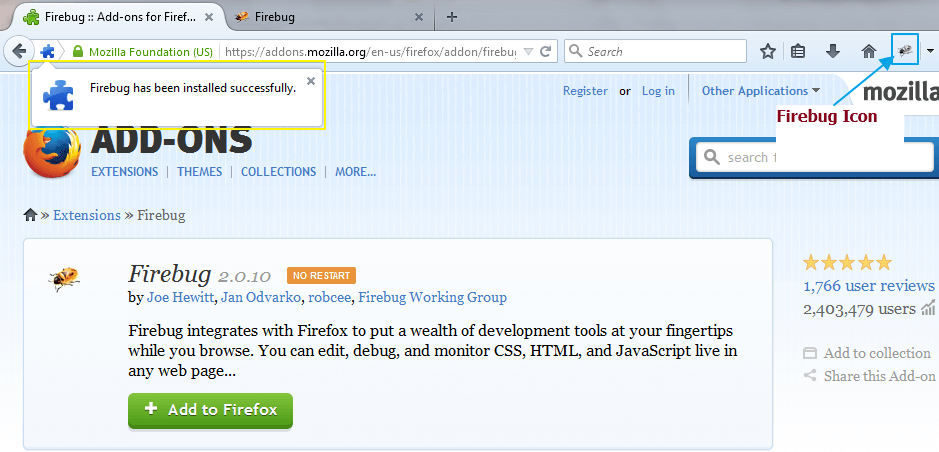The height and width of the screenshot is (452, 939).
Task: Open the Other Applications dropdown
Action: click(761, 91)
